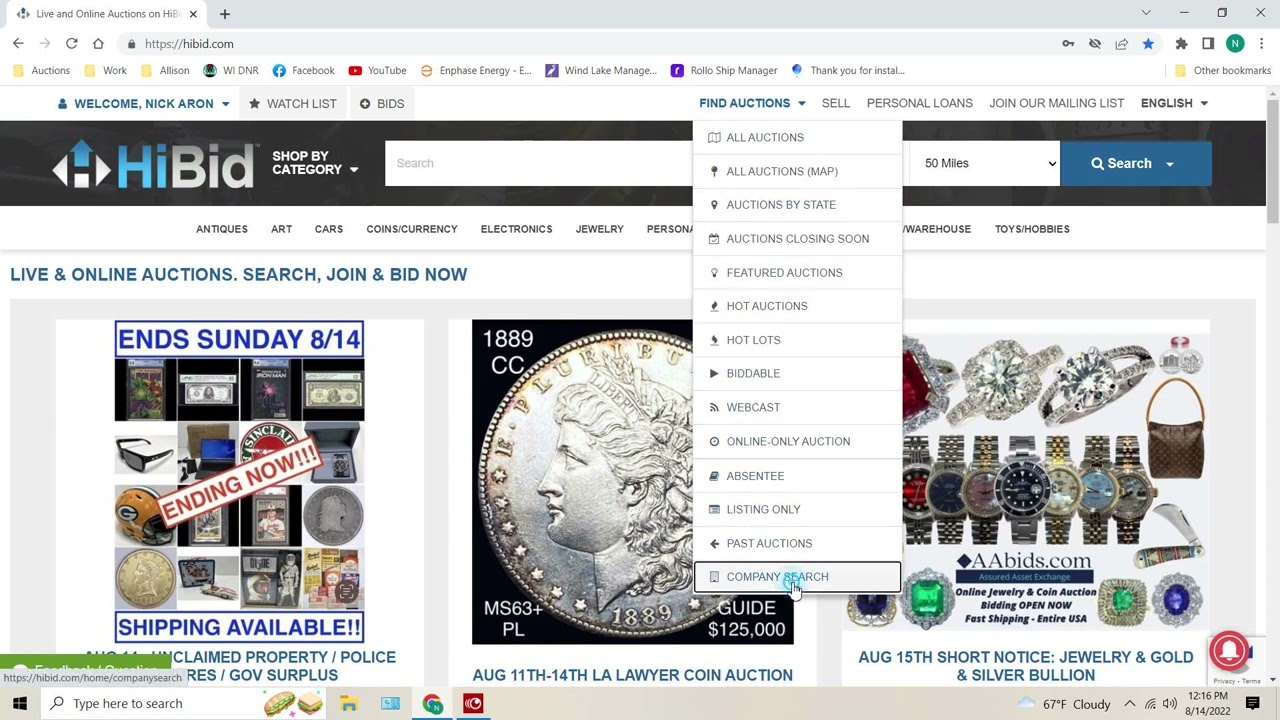
Task: Open Jewelry category
Action: 599,229
